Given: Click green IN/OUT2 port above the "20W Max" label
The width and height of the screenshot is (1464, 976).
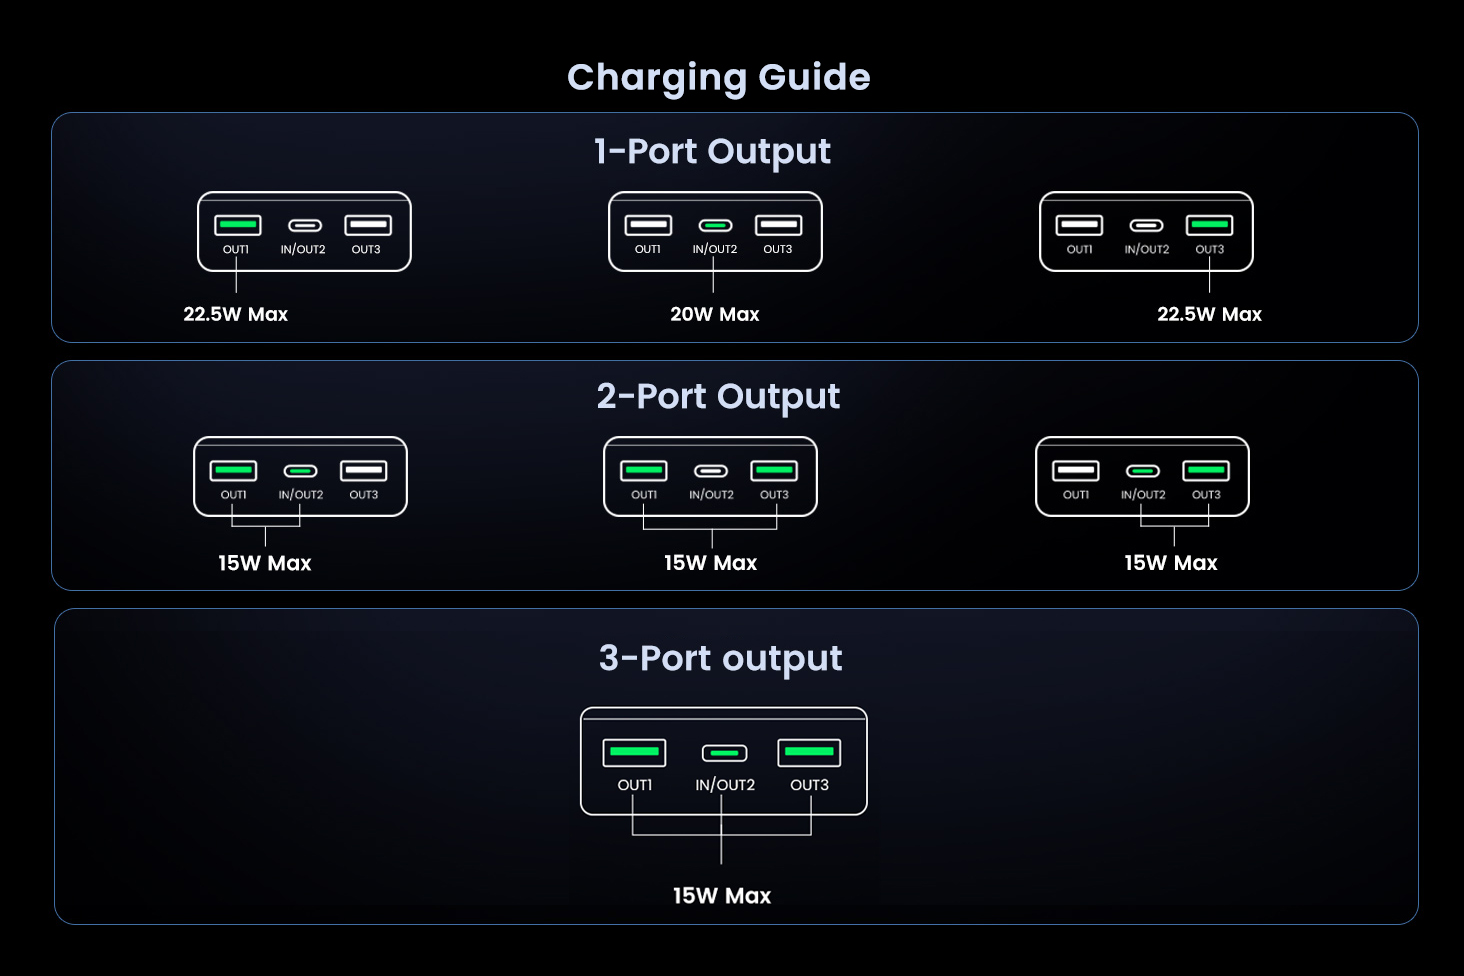Looking at the screenshot, I should pyautogui.click(x=715, y=226).
